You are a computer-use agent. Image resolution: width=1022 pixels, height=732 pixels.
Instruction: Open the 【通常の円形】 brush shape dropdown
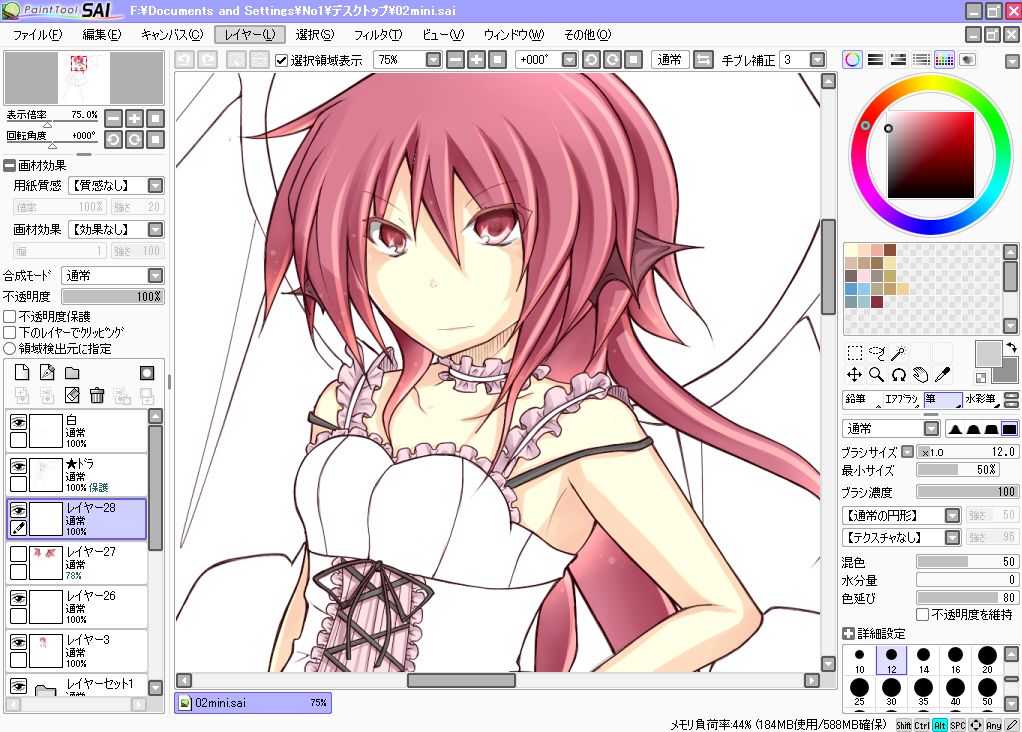pyautogui.click(x=952, y=516)
